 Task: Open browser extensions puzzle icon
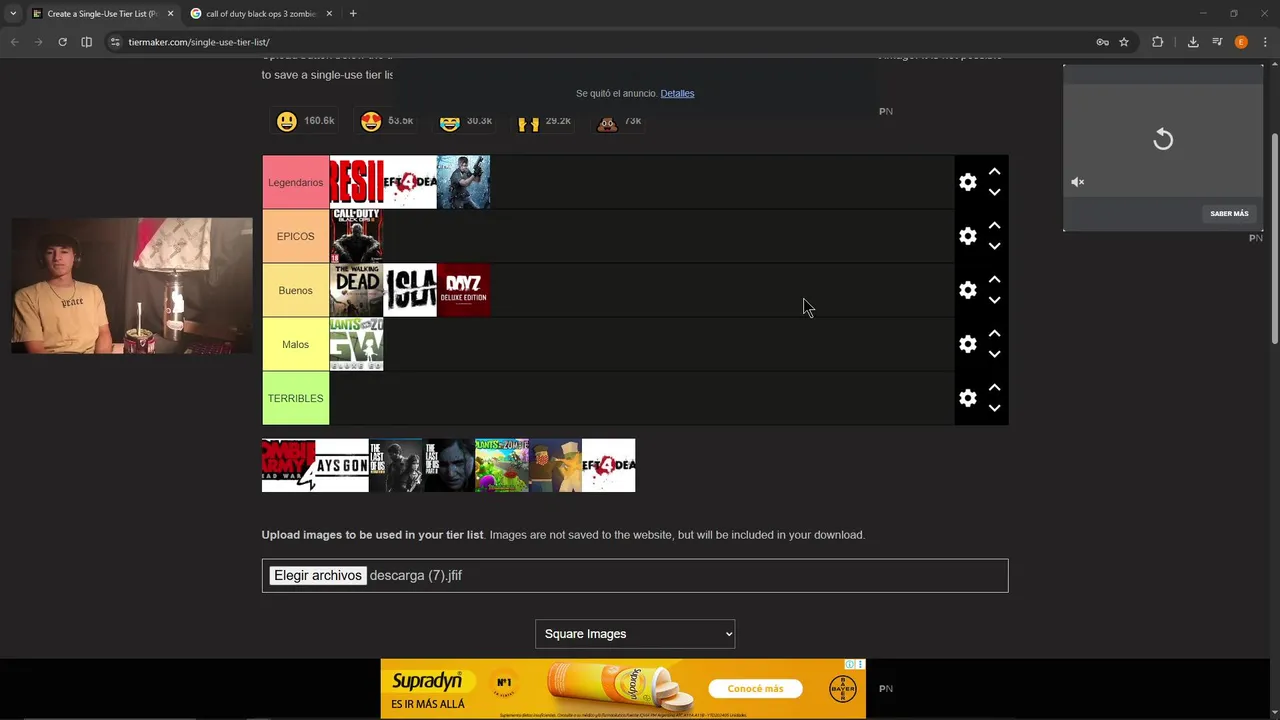tap(1157, 42)
